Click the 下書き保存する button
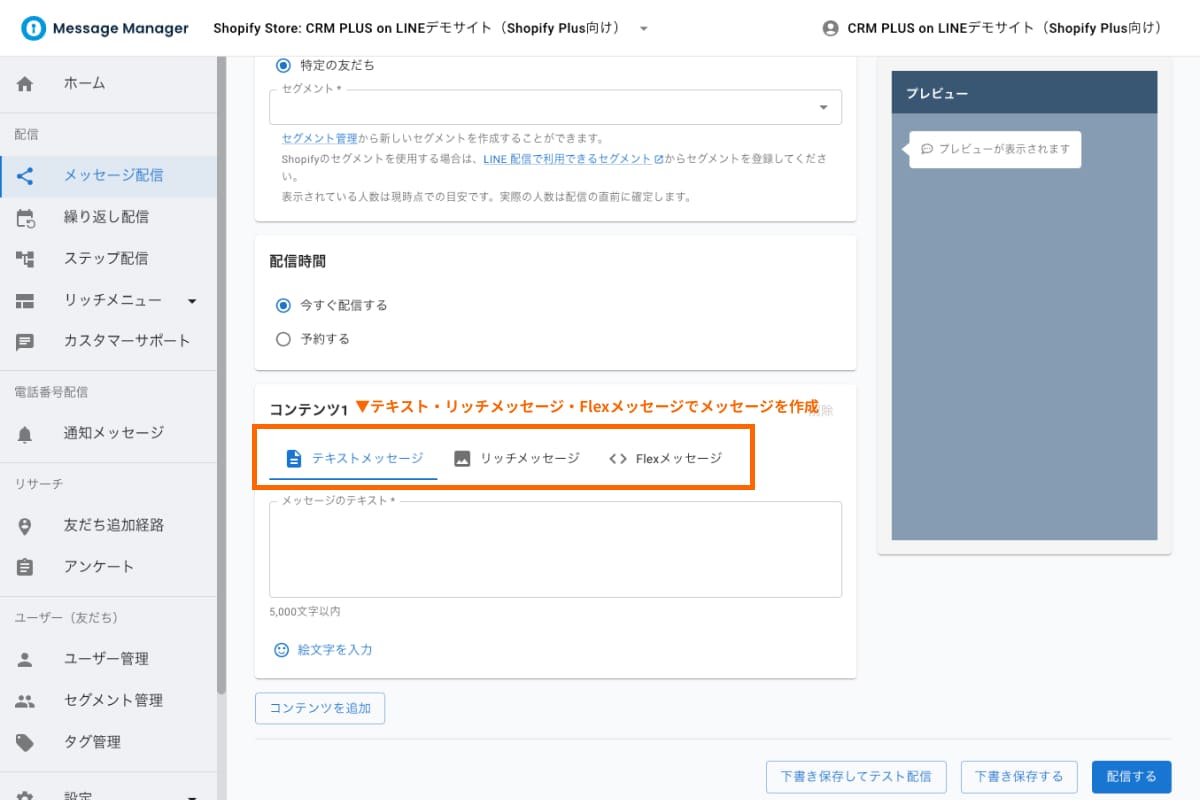Viewport: 1200px width, 800px height. click(1019, 776)
